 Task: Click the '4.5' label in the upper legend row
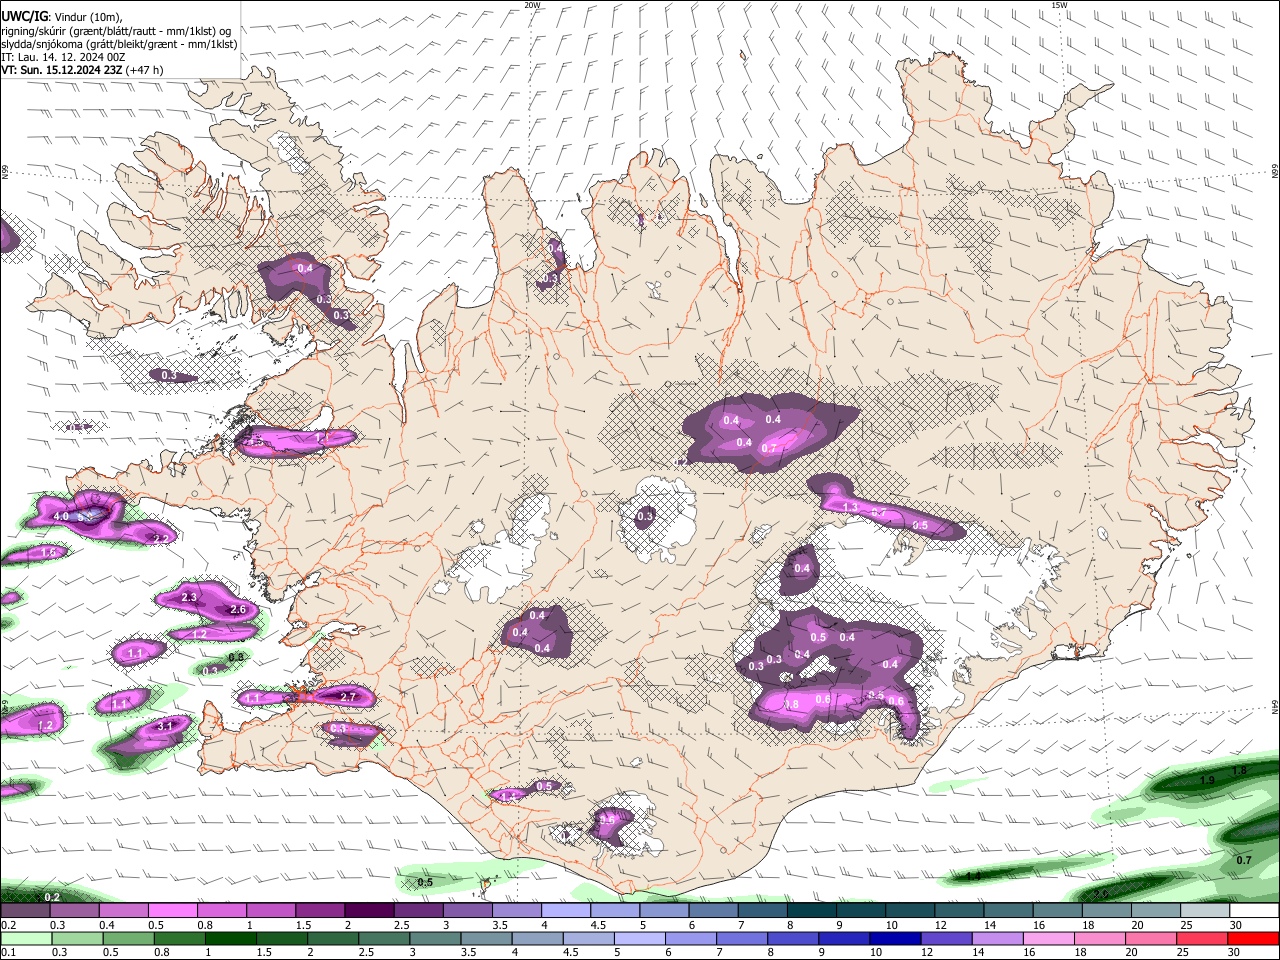[598, 925]
